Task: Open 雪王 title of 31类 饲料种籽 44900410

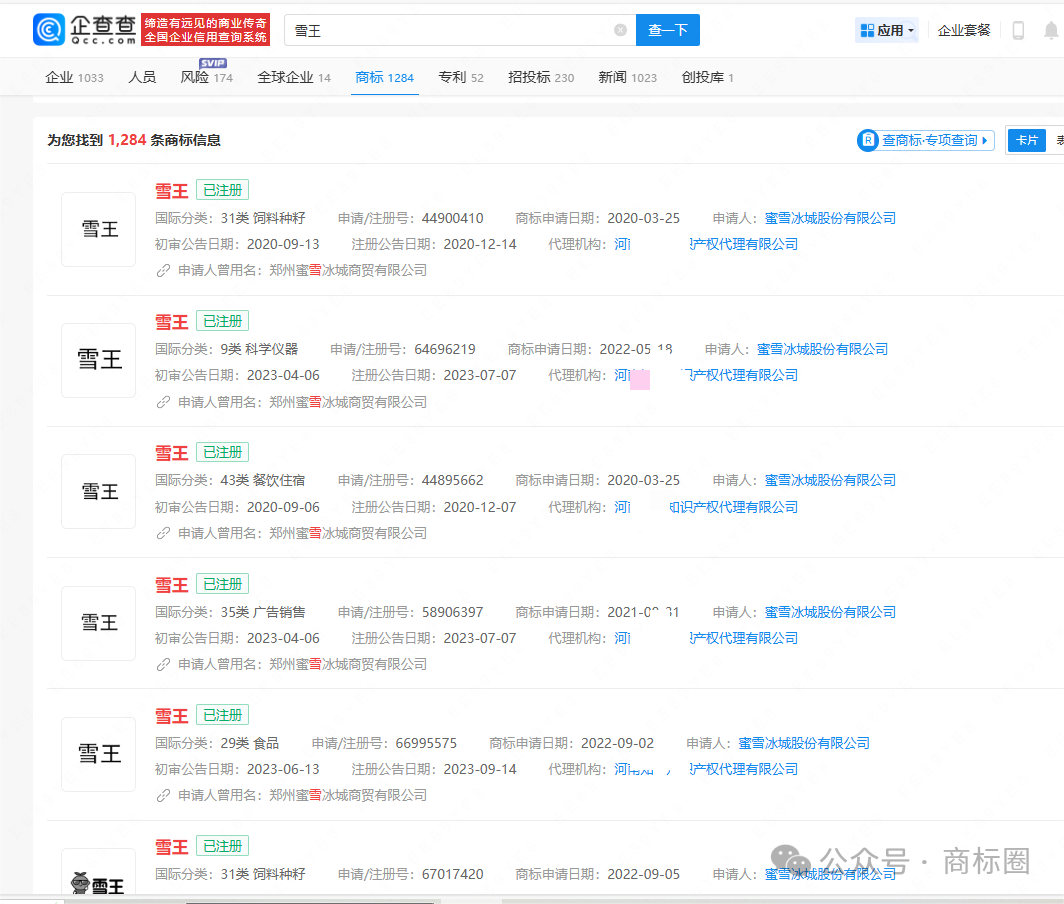Action: (x=172, y=191)
